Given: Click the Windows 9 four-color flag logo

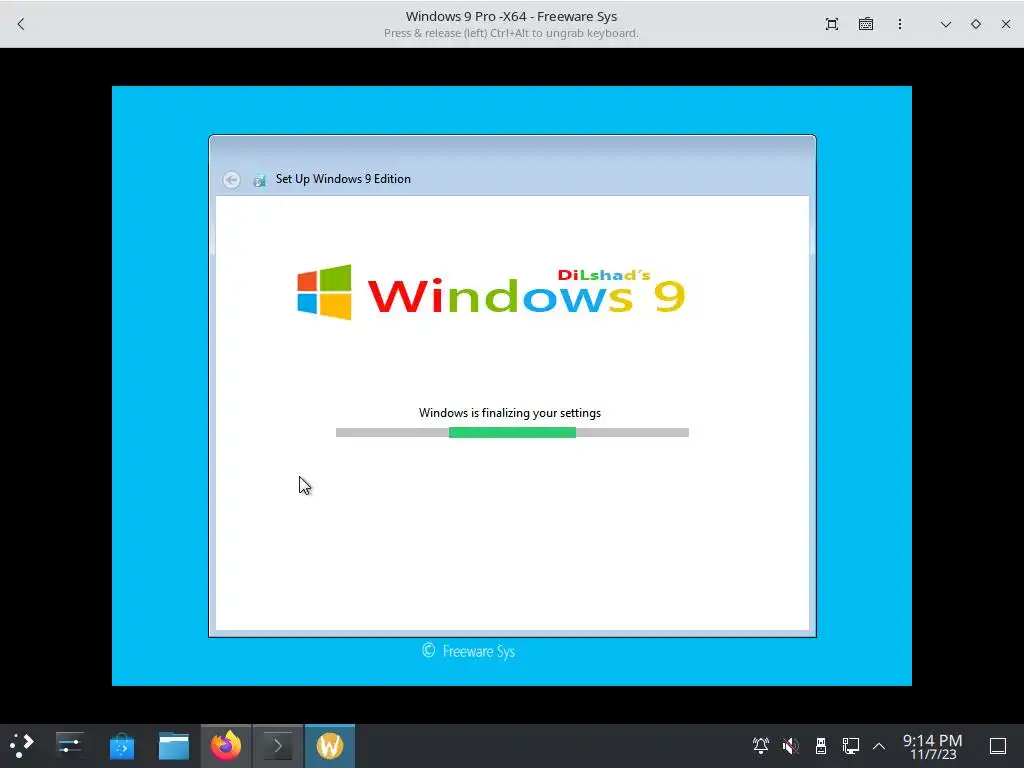Looking at the screenshot, I should click(324, 292).
